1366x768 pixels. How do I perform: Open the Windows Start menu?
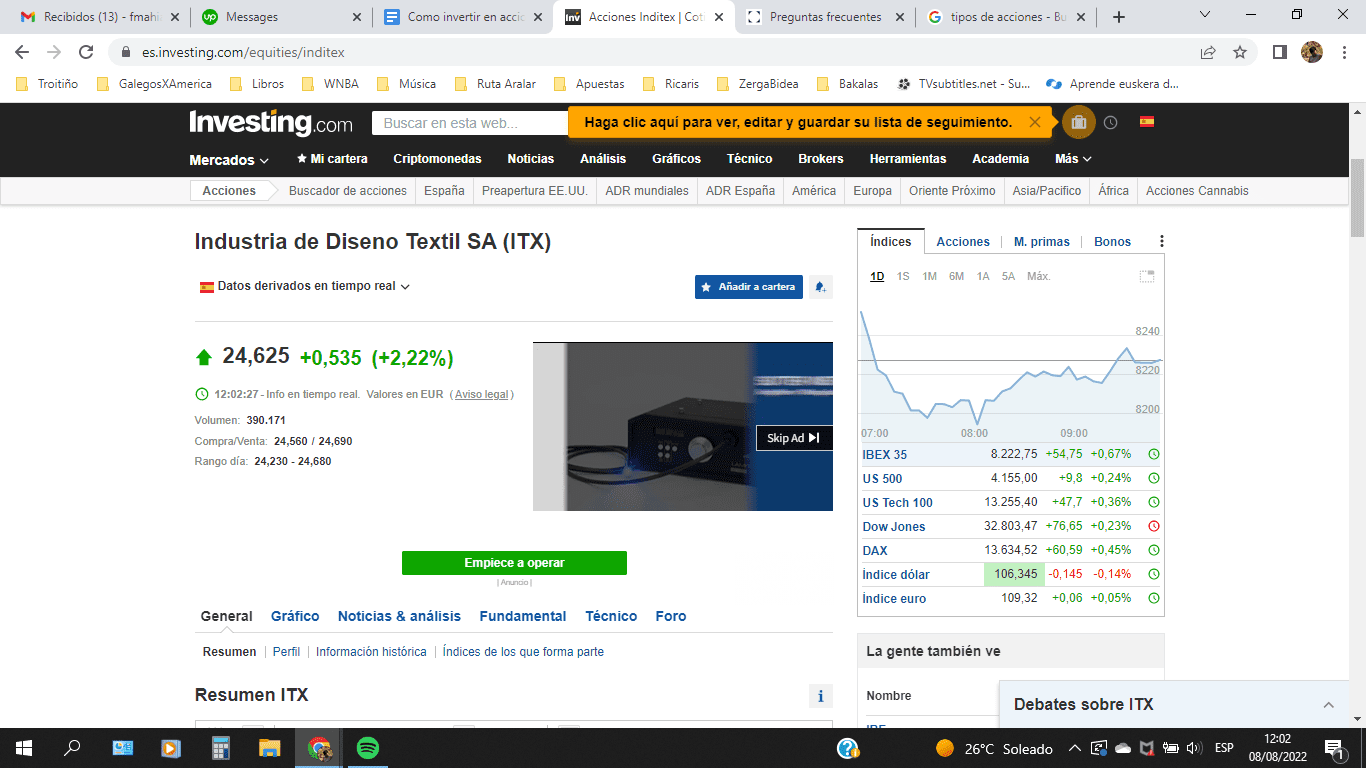pos(24,747)
